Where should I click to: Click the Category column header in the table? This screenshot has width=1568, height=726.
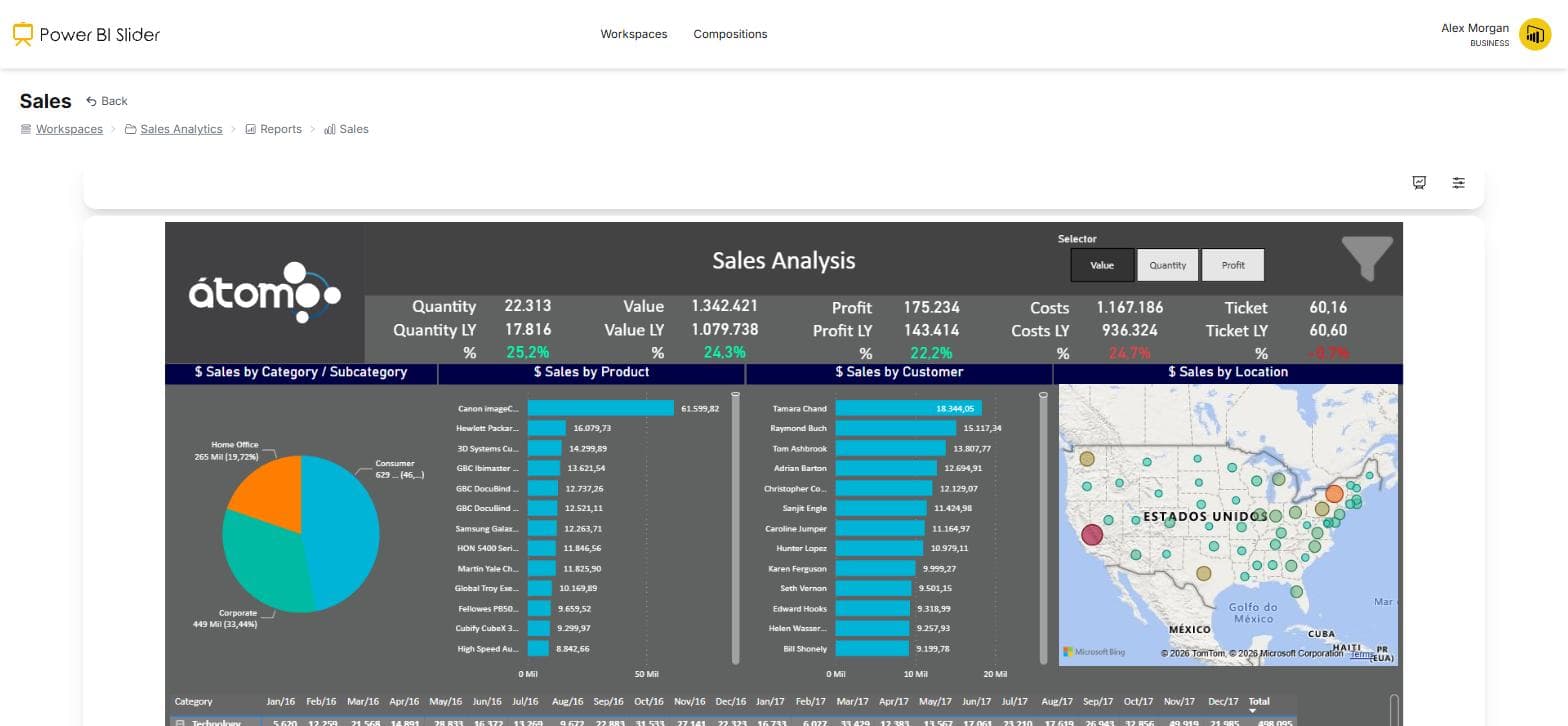pyautogui.click(x=193, y=702)
